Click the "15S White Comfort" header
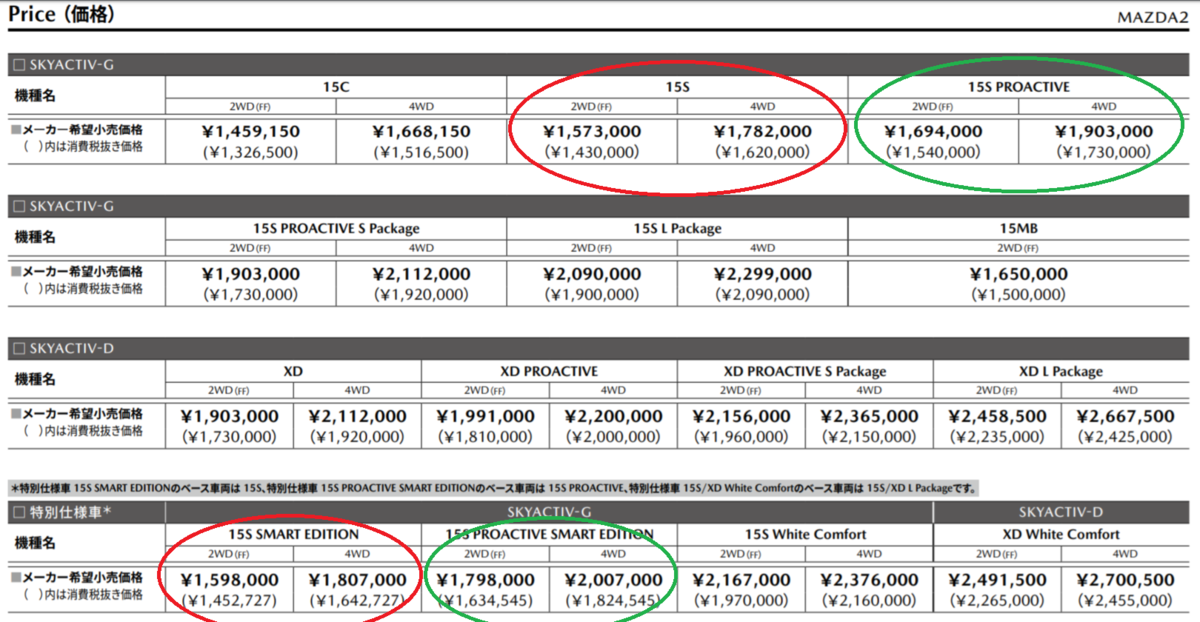This screenshot has width=1200, height=622. (805, 534)
